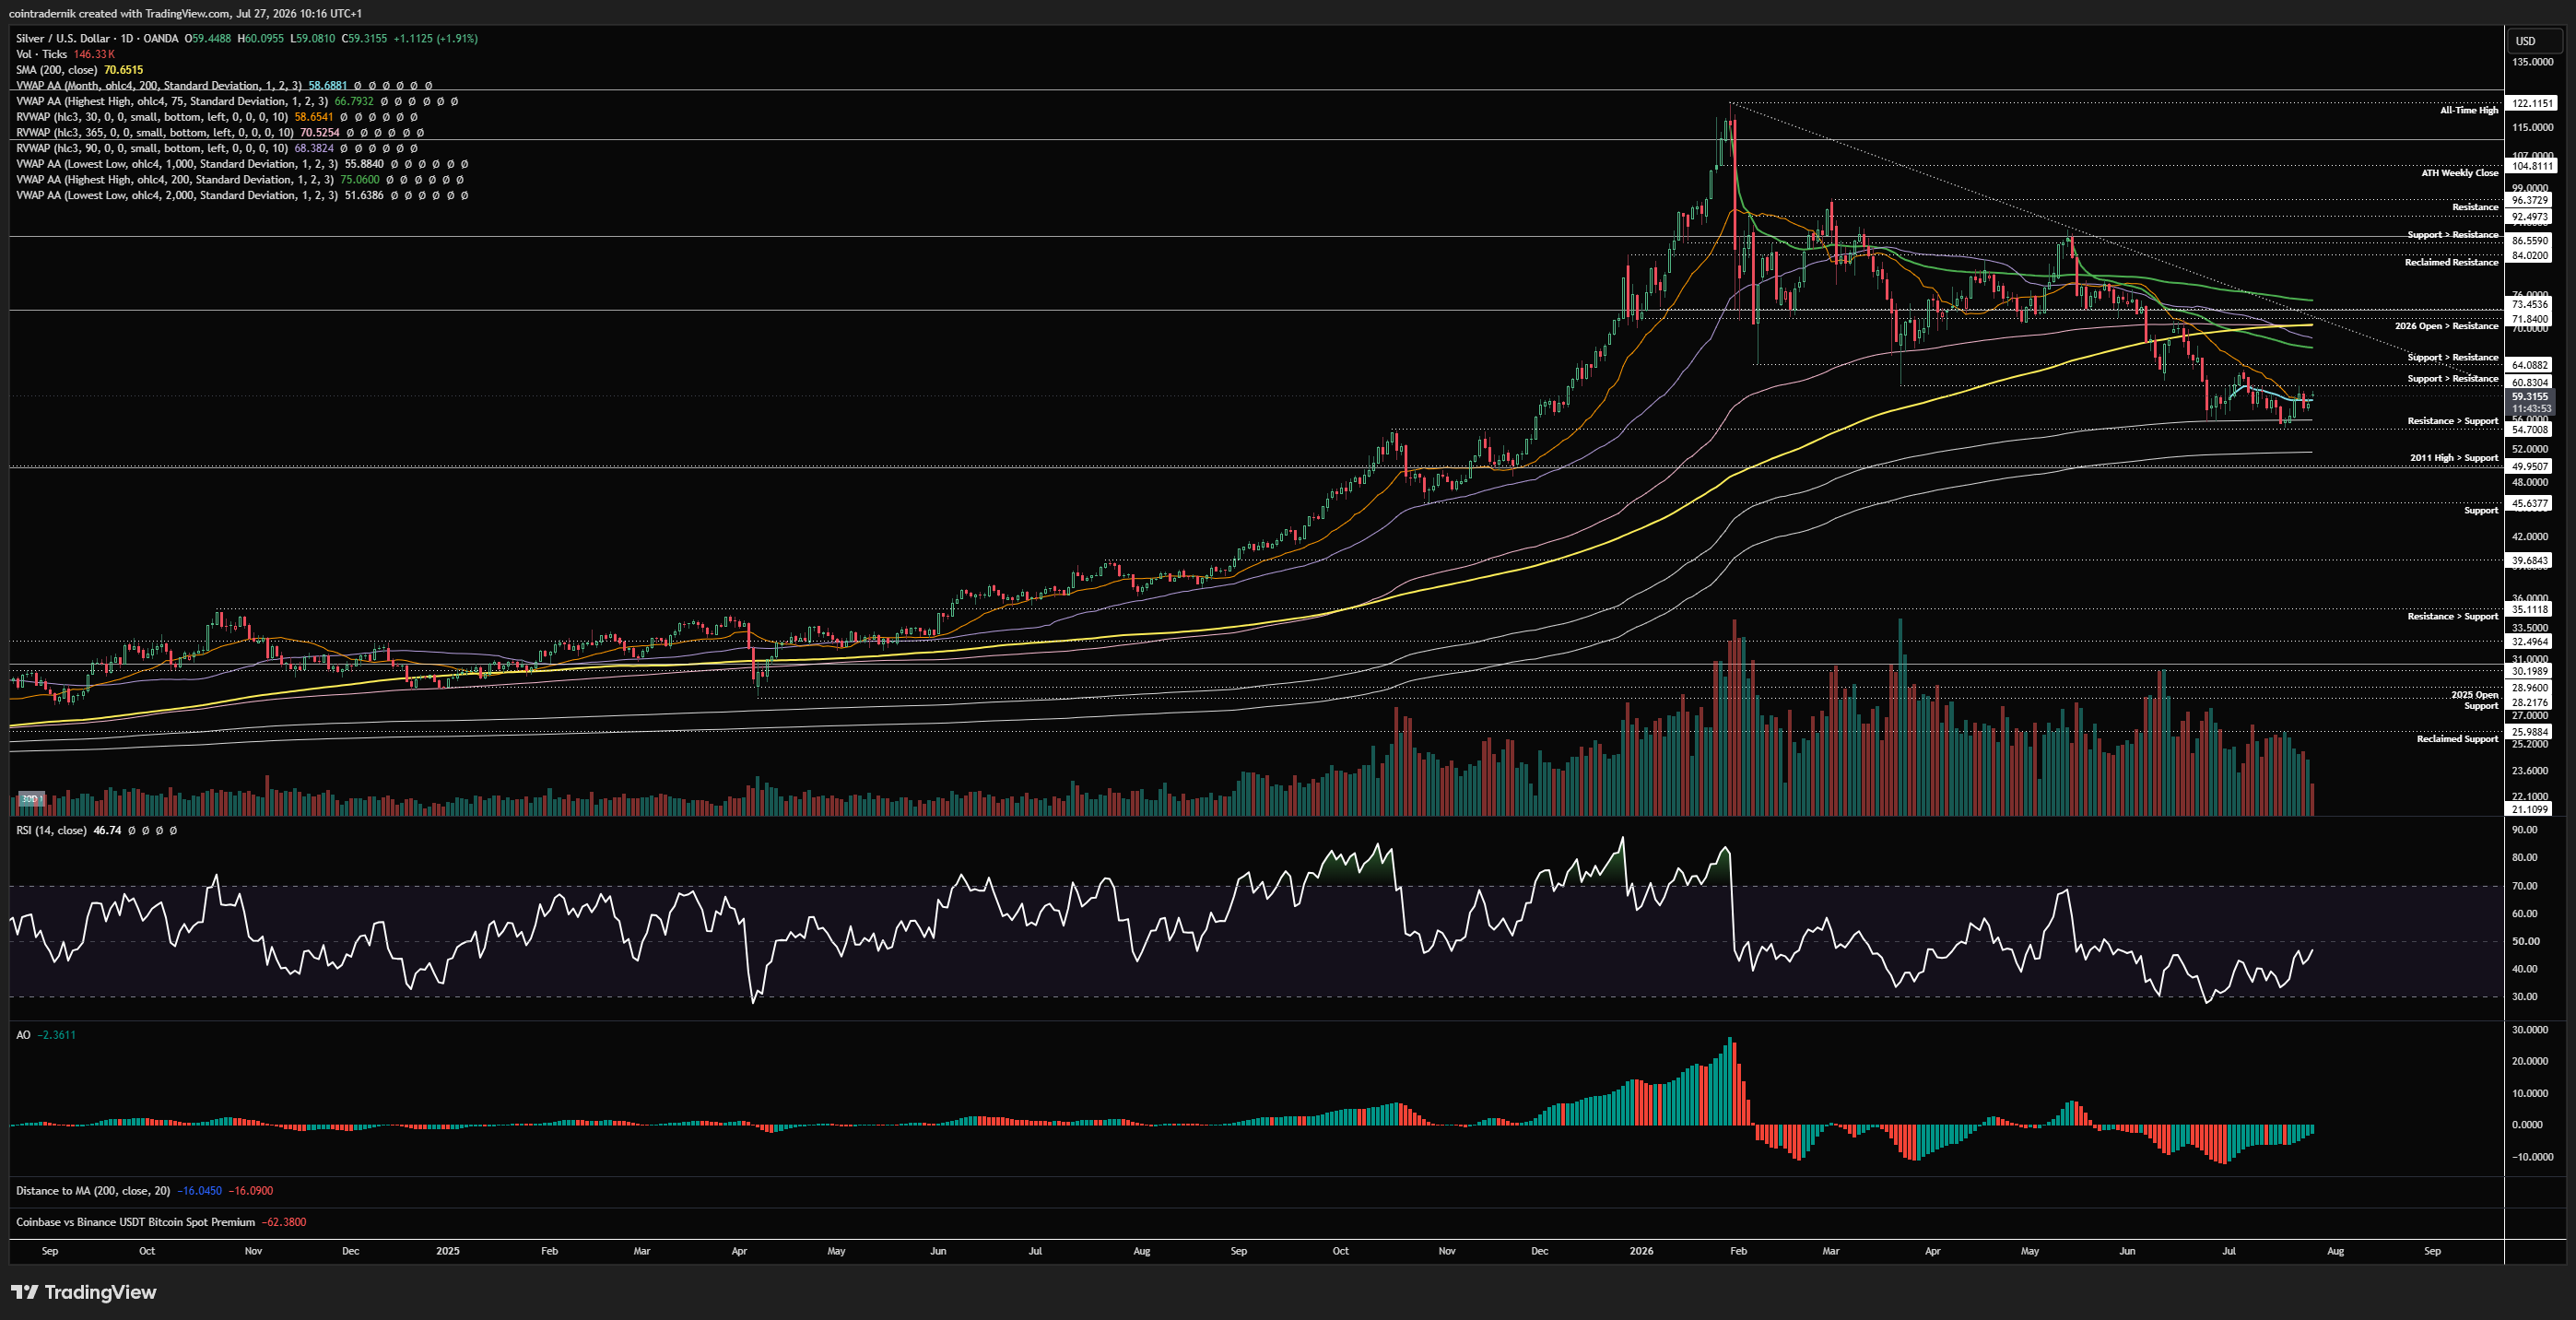
Task: Select the Distance to MA indicator legend
Action: (93, 1190)
